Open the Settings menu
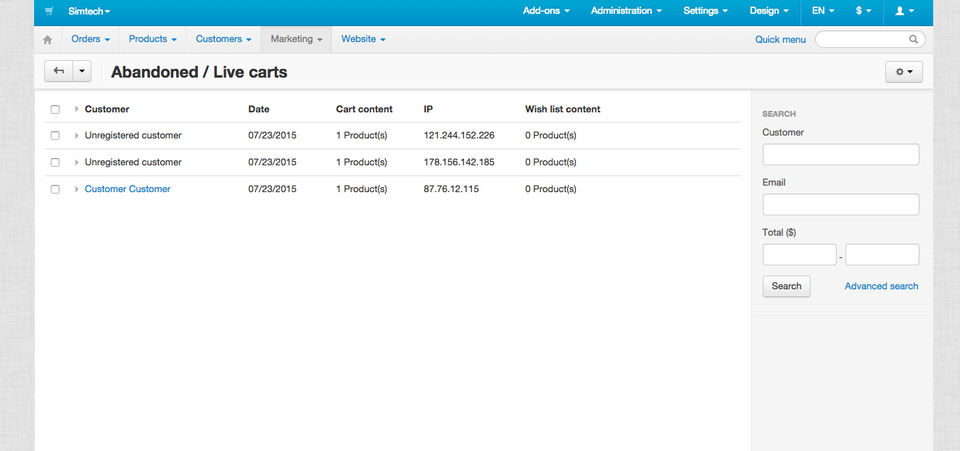Image resolution: width=960 pixels, height=451 pixels. pos(705,11)
